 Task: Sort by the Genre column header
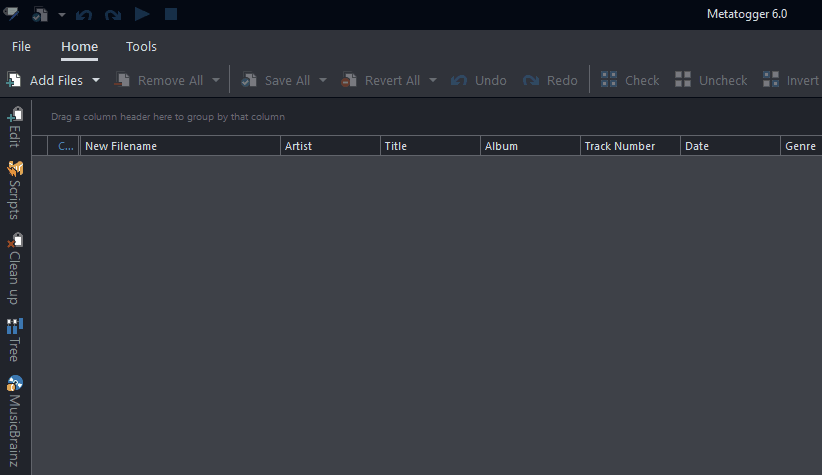click(801, 146)
